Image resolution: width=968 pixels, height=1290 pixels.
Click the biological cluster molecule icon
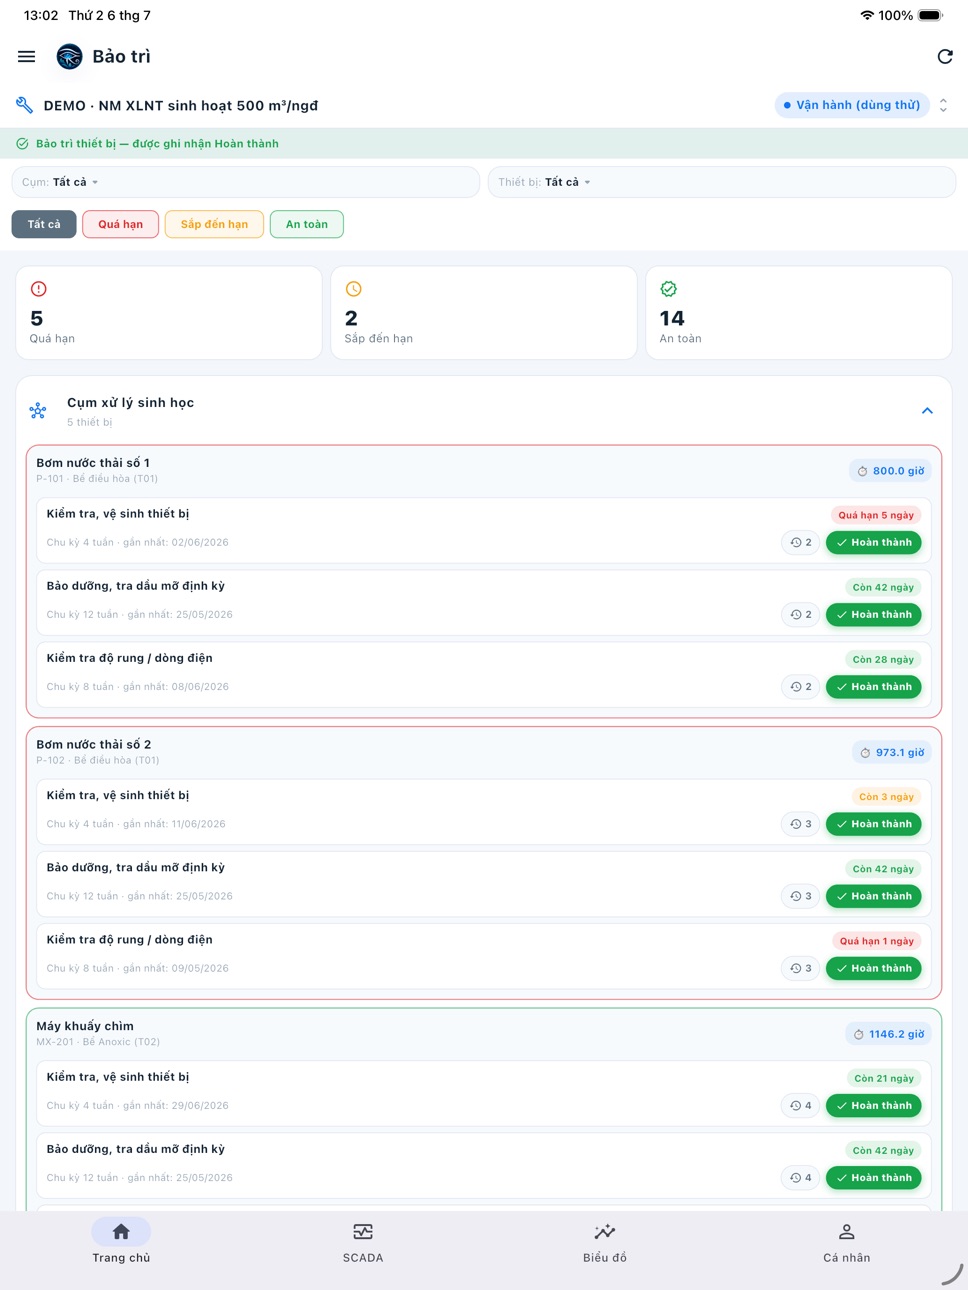pyautogui.click(x=38, y=411)
